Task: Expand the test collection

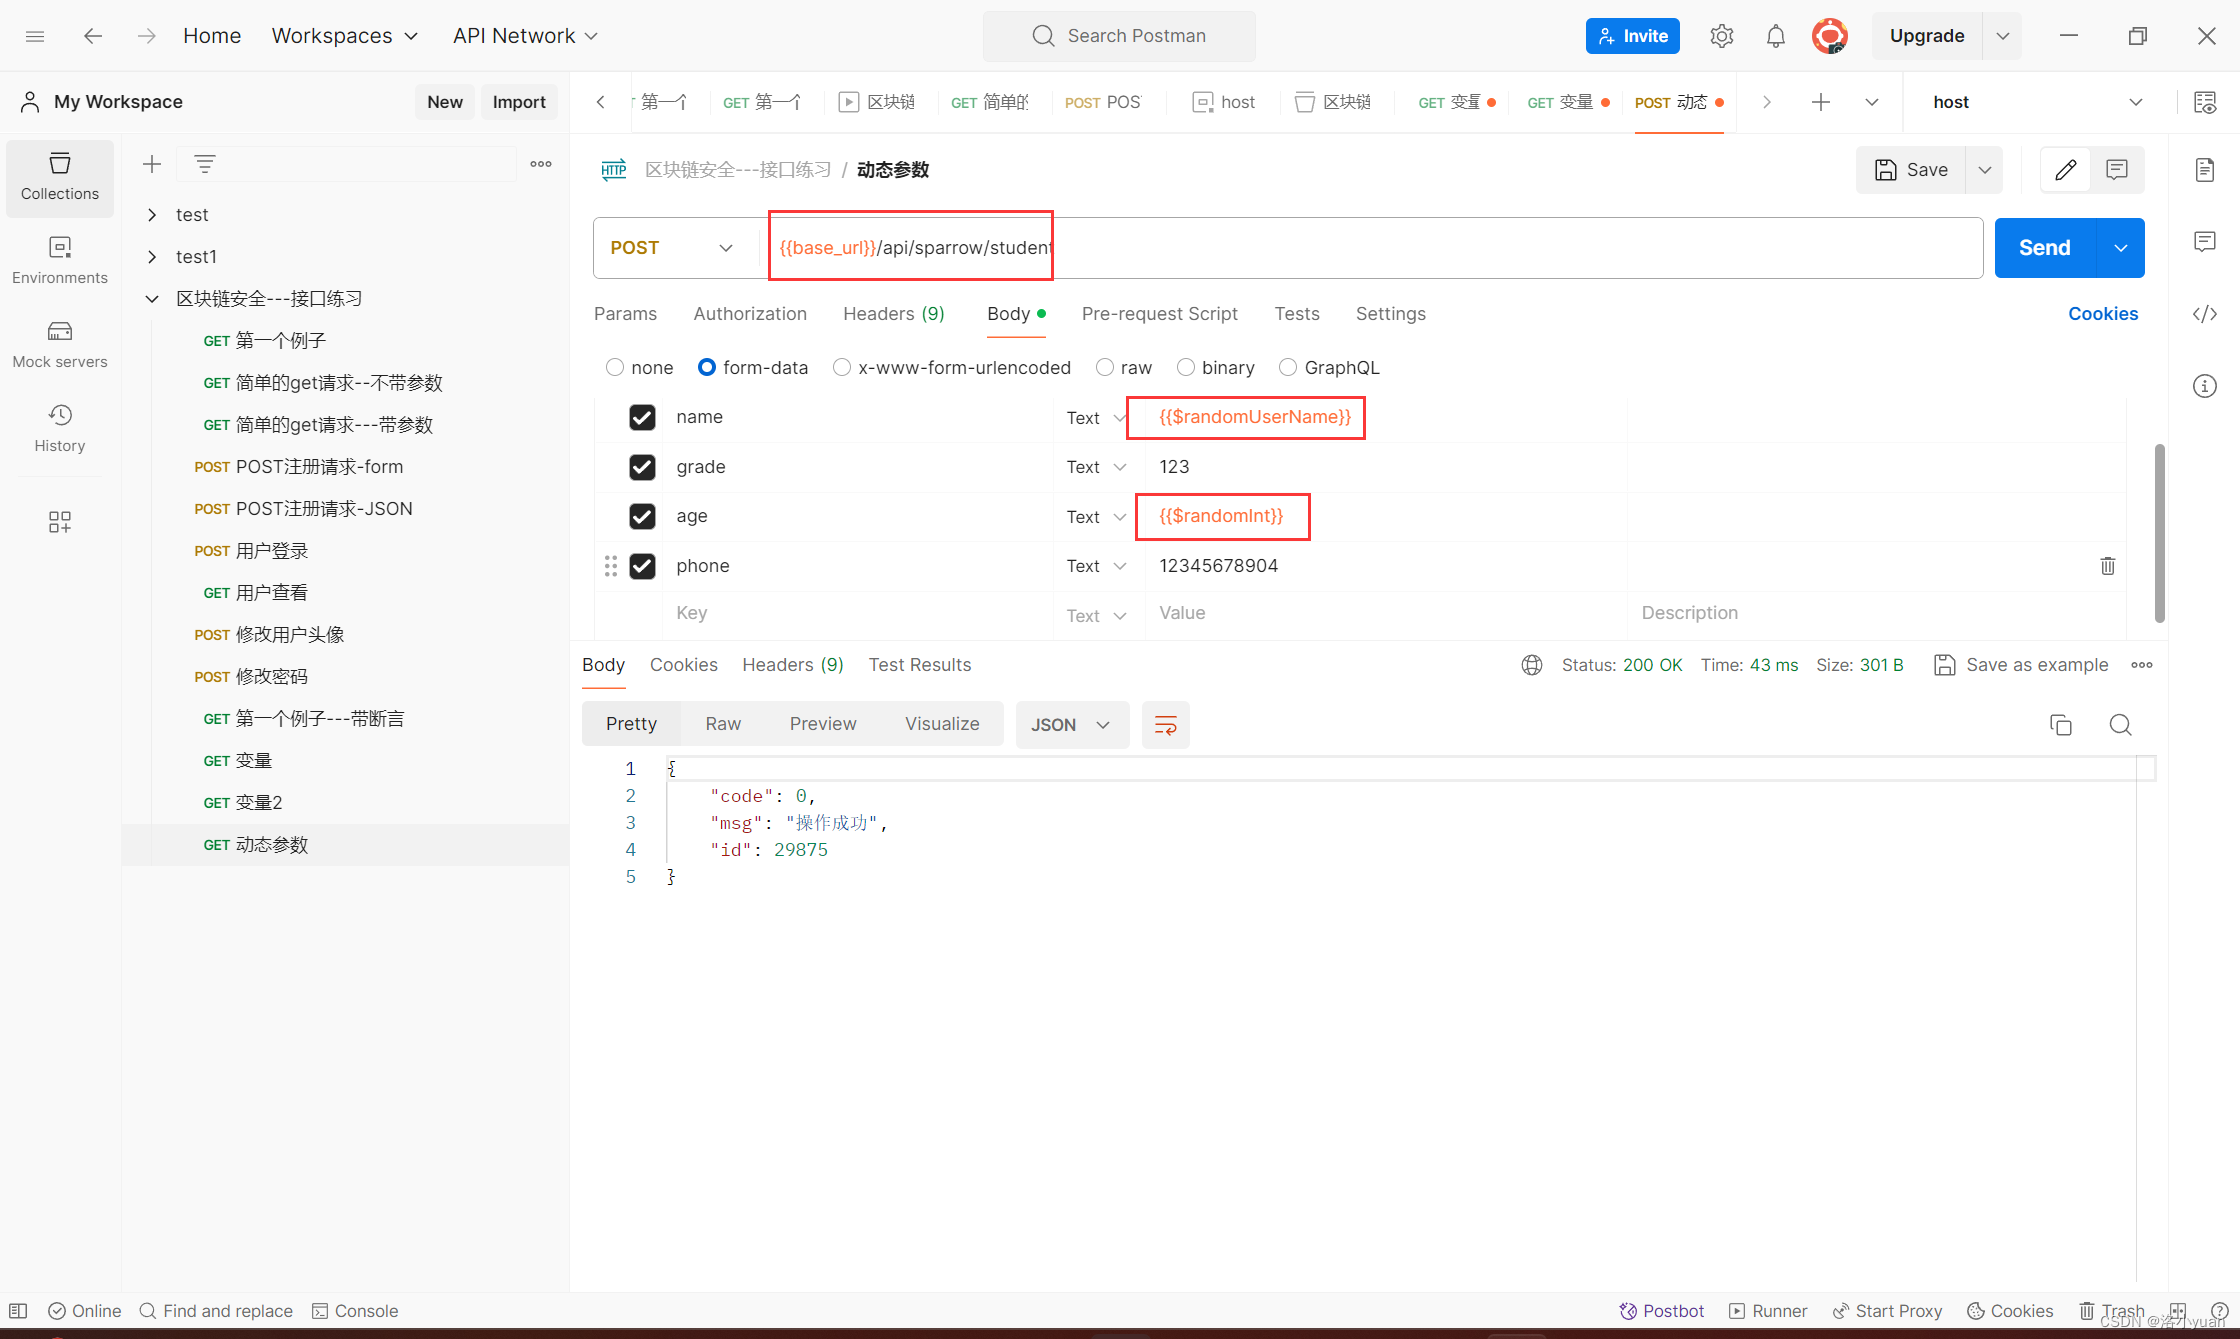Action: [x=152, y=215]
